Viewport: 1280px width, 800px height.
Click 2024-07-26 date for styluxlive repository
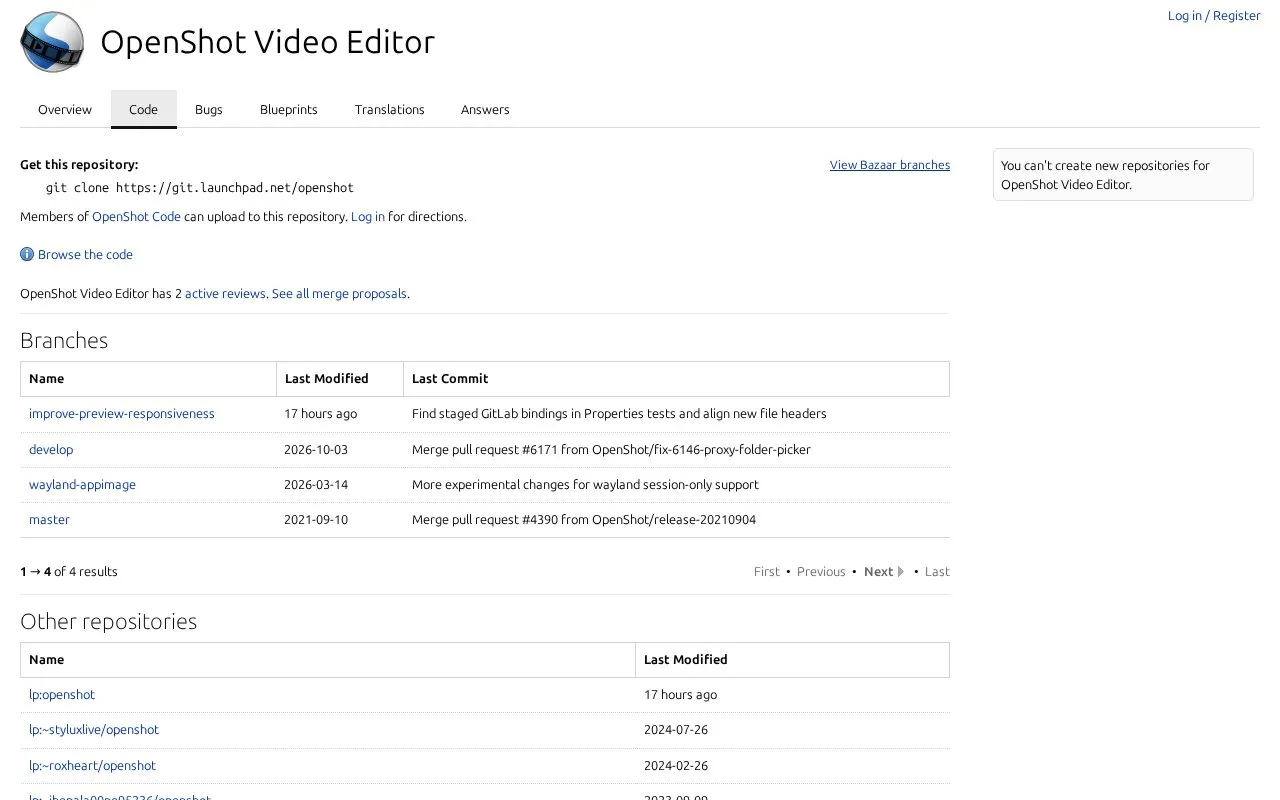point(676,729)
